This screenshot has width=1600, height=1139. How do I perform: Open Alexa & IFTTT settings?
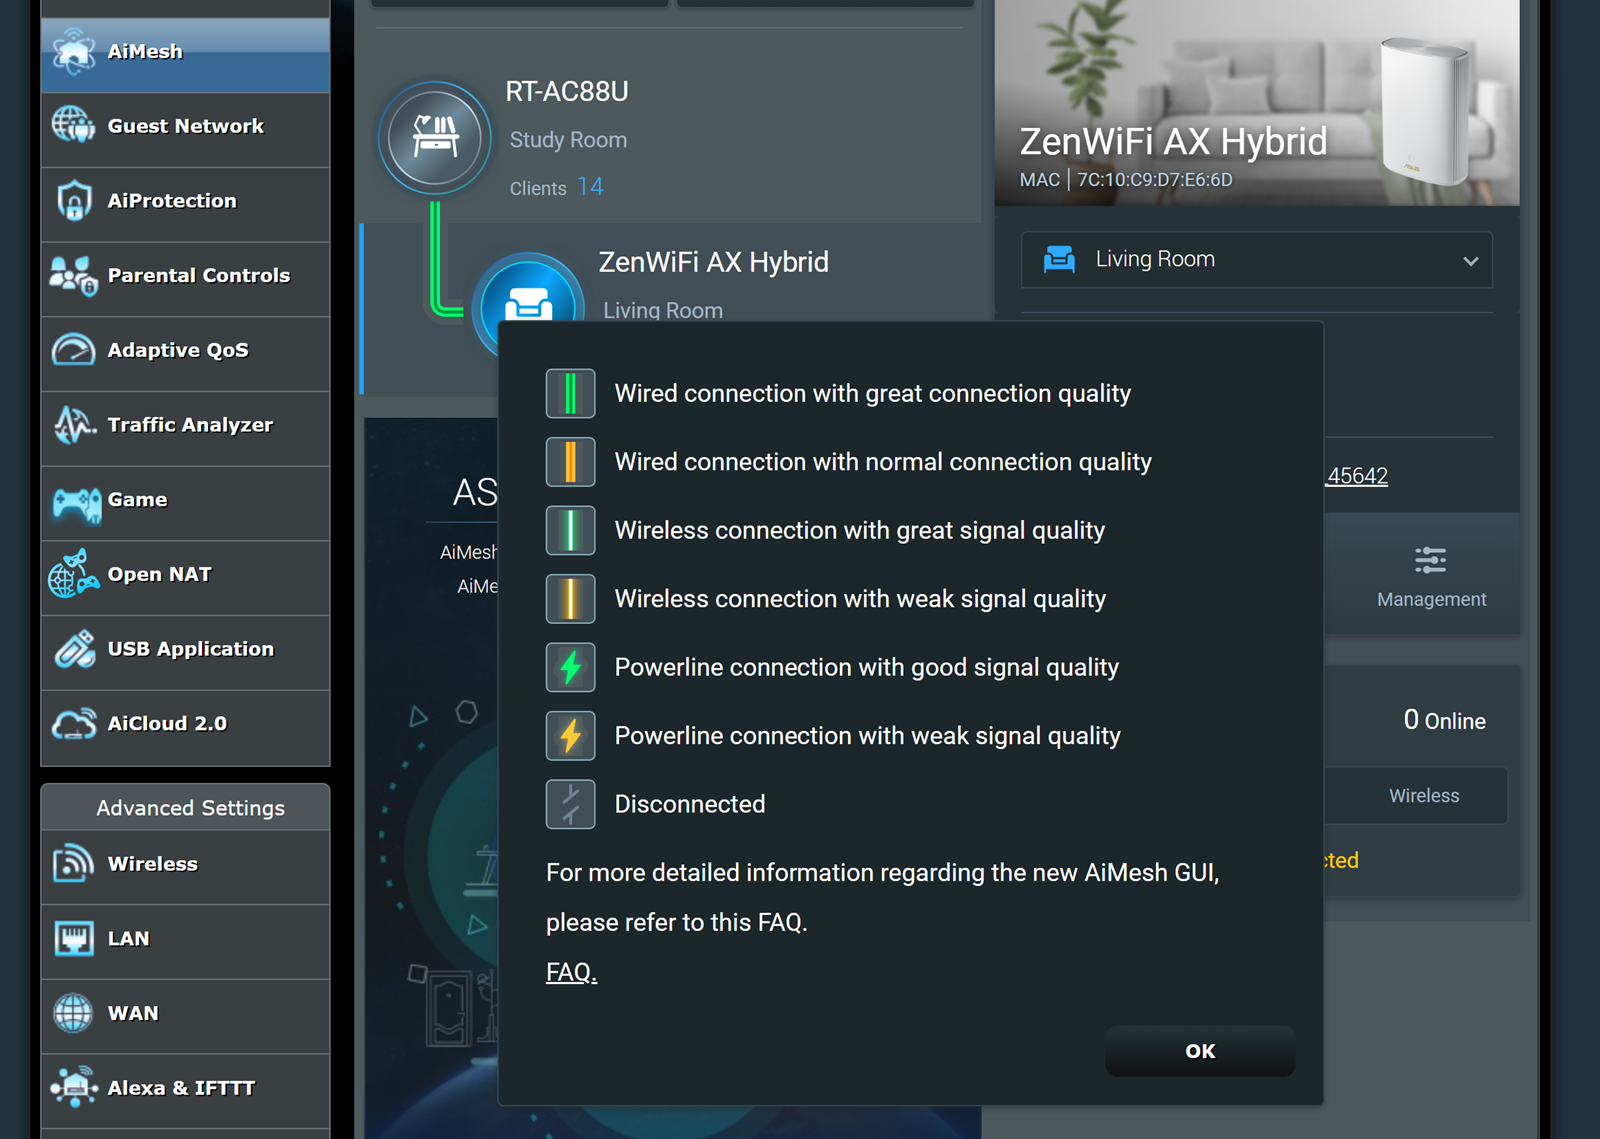point(181,1088)
